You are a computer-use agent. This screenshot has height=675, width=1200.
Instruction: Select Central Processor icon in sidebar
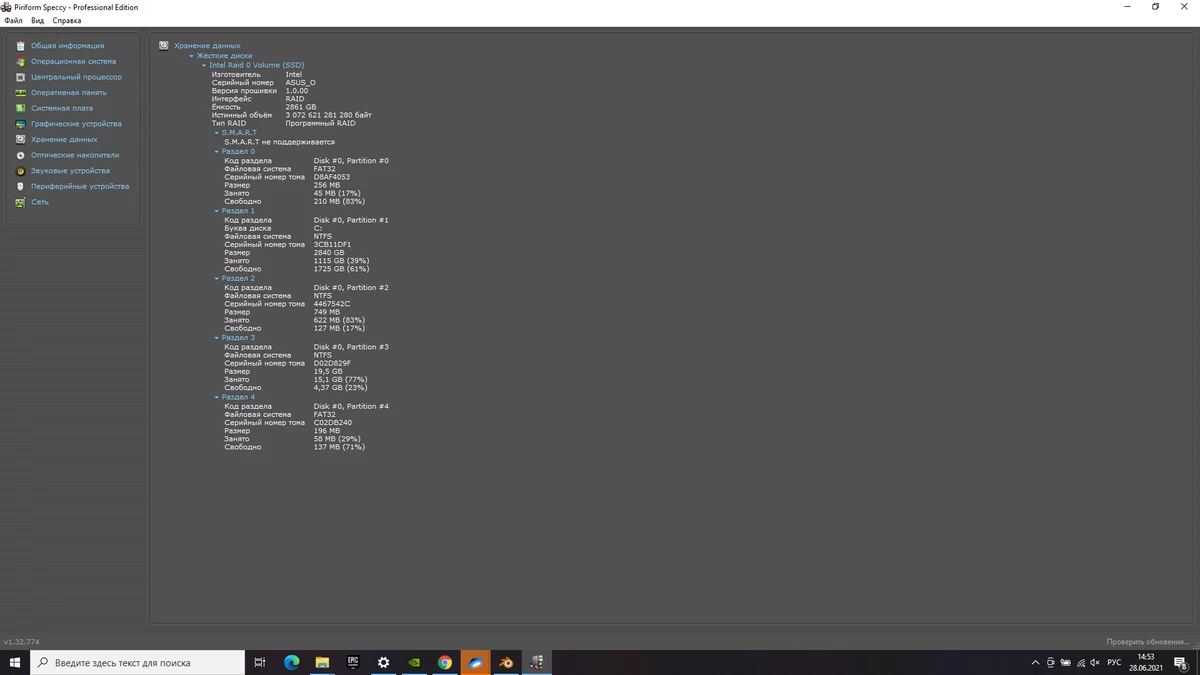[20, 77]
